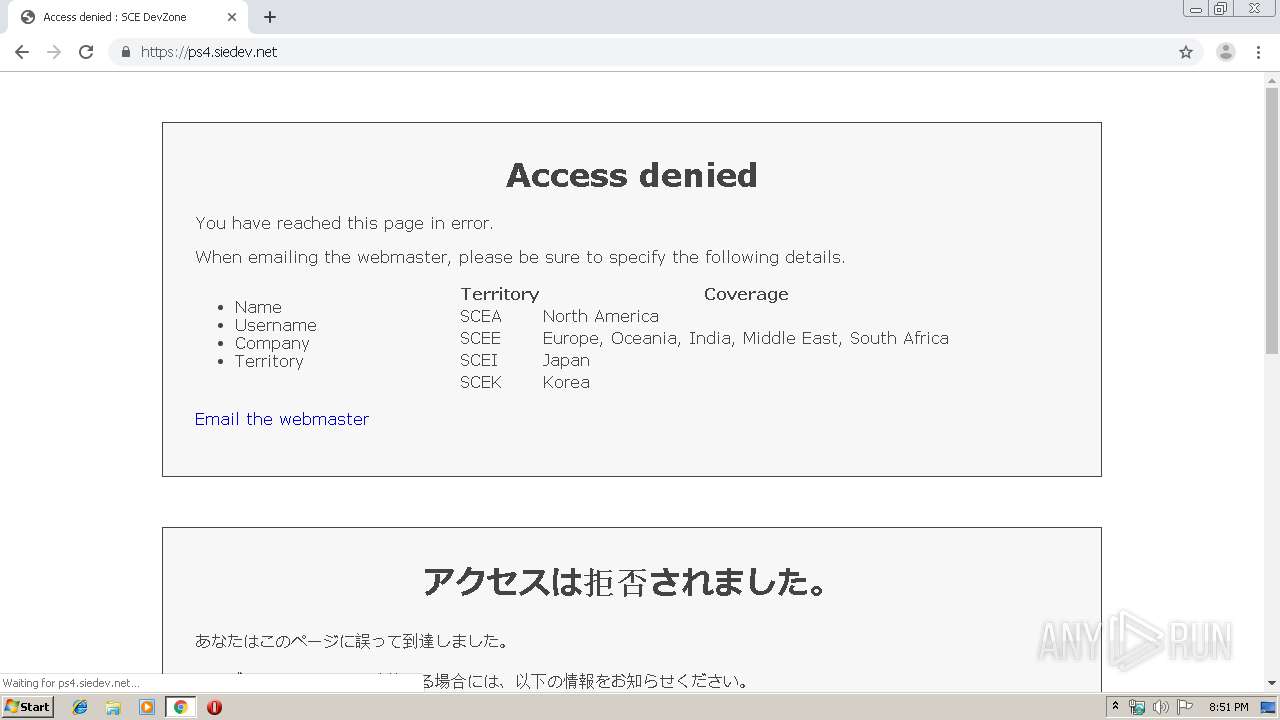Close the Access denied tab
1280x720 pixels.
(x=232, y=17)
